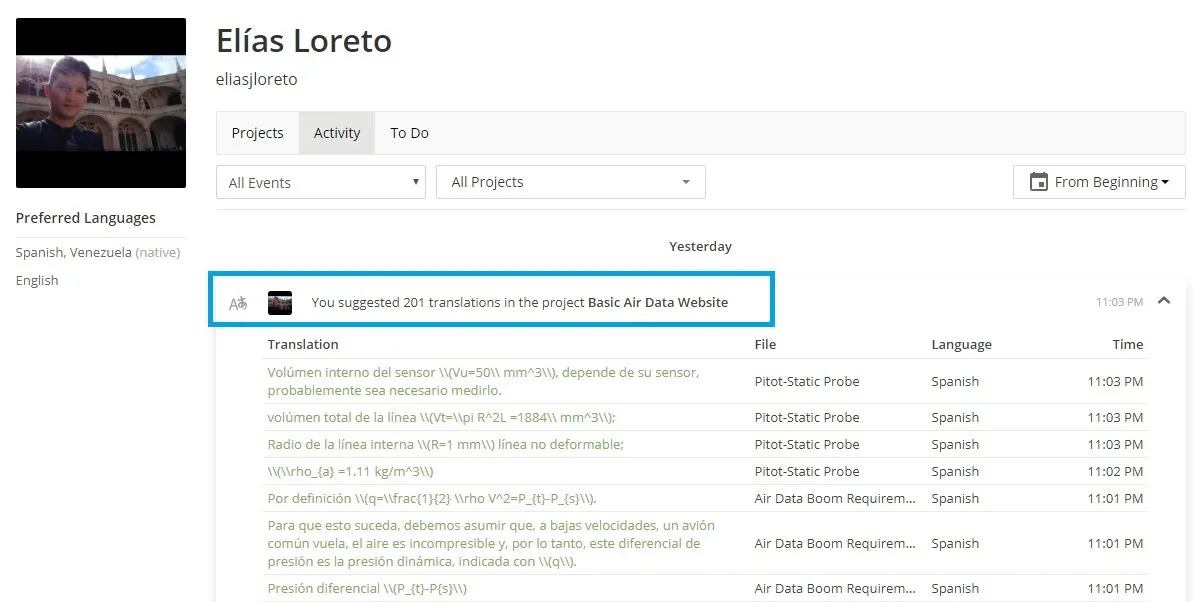The width and height of the screenshot is (1193, 602).
Task: Select the Activity tab
Action: point(337,133)
